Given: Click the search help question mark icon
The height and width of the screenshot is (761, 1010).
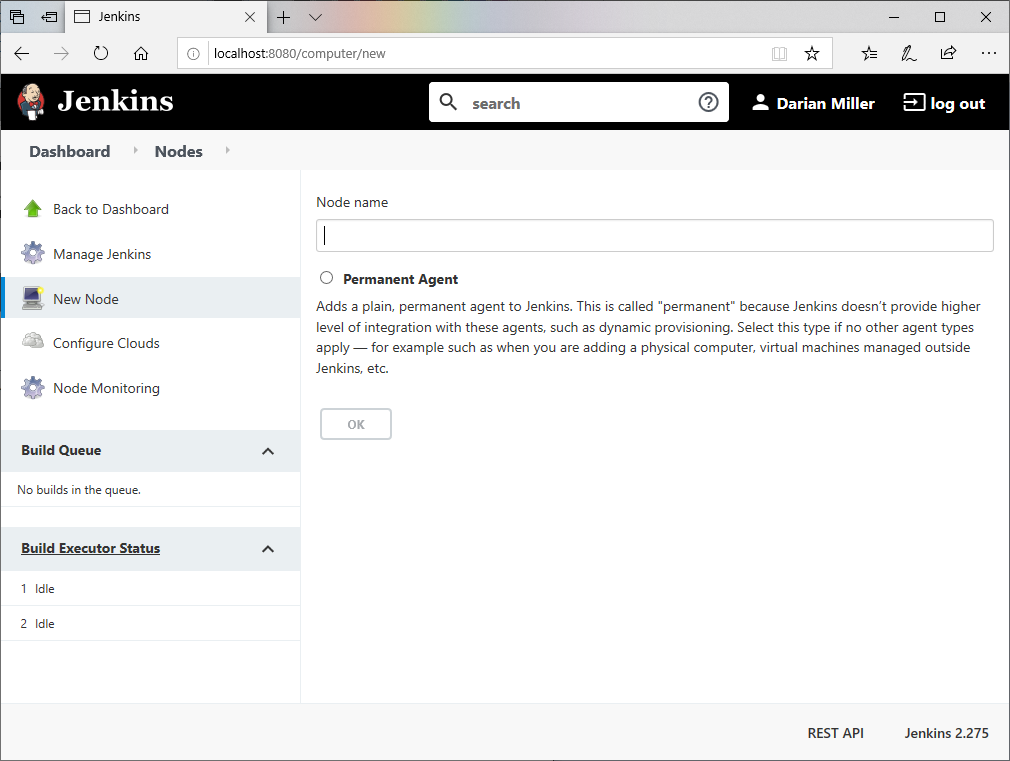Looking at the screenshot, I should [x=708, y=103].
